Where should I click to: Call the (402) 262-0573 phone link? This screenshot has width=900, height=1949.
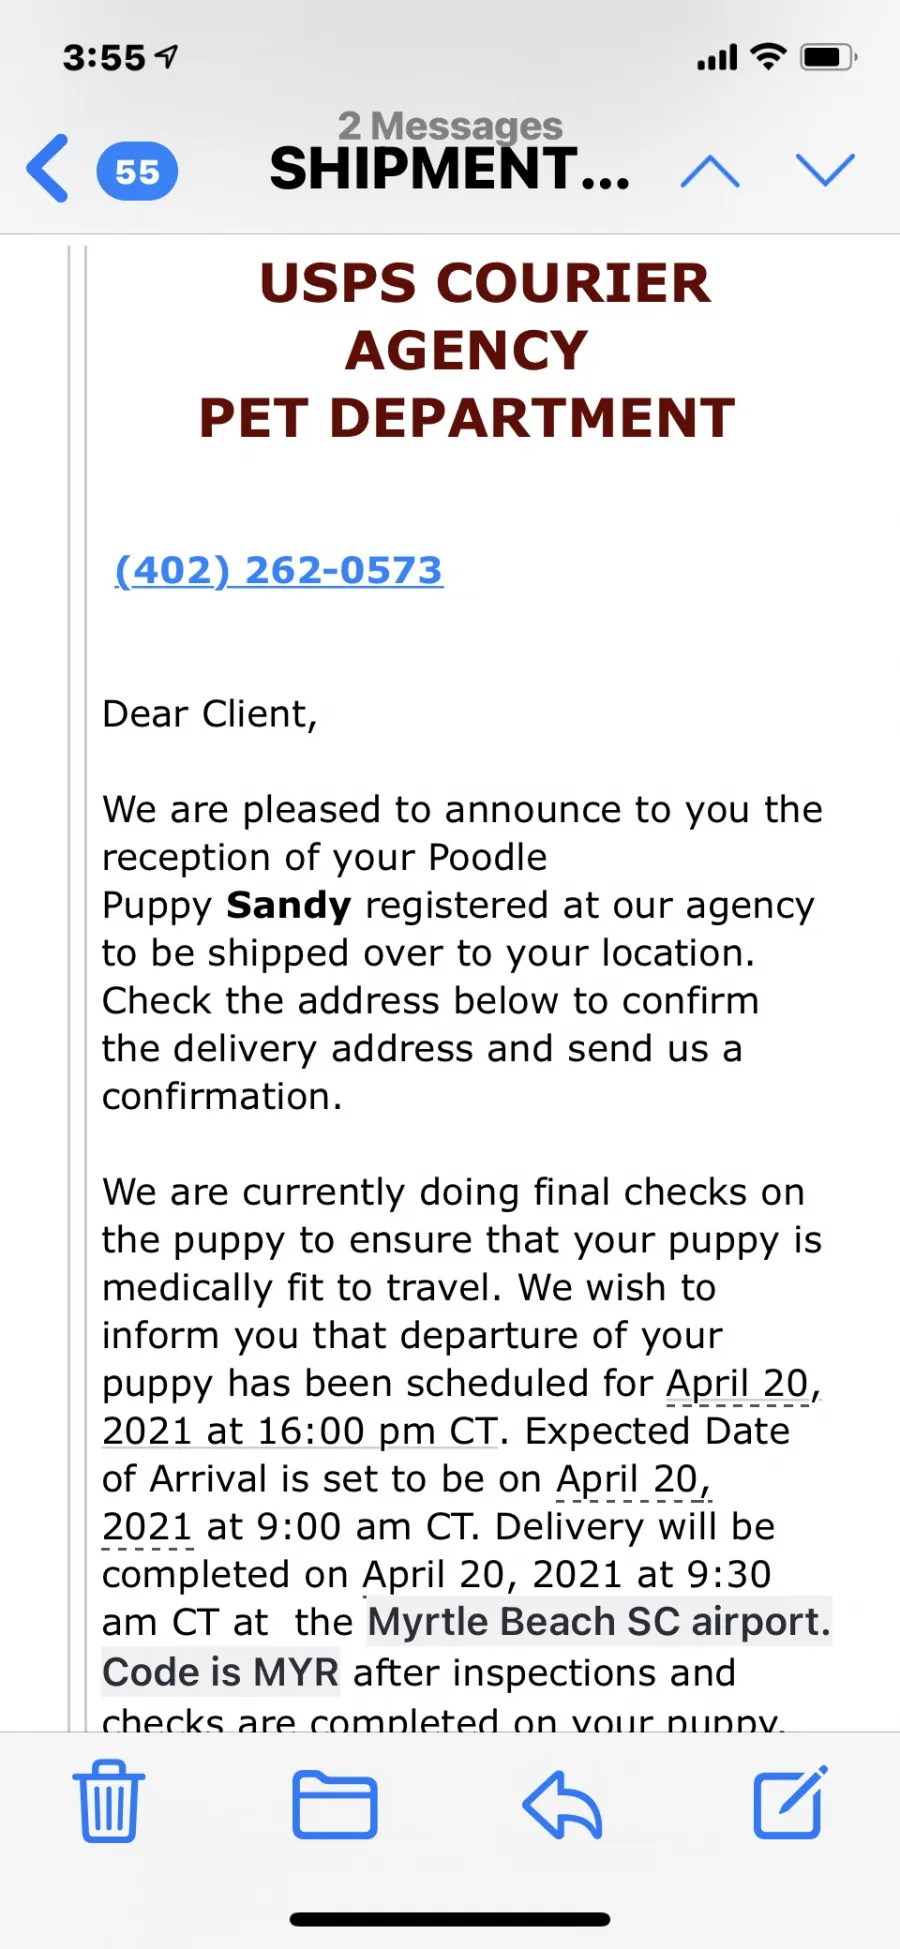click(279, 570)
